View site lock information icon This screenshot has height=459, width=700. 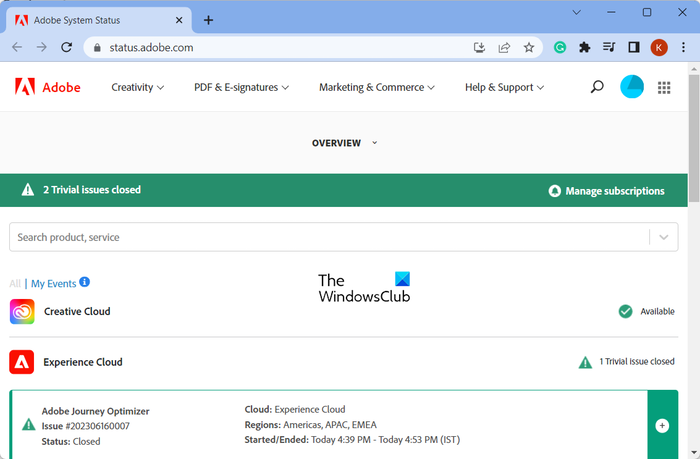97,48
